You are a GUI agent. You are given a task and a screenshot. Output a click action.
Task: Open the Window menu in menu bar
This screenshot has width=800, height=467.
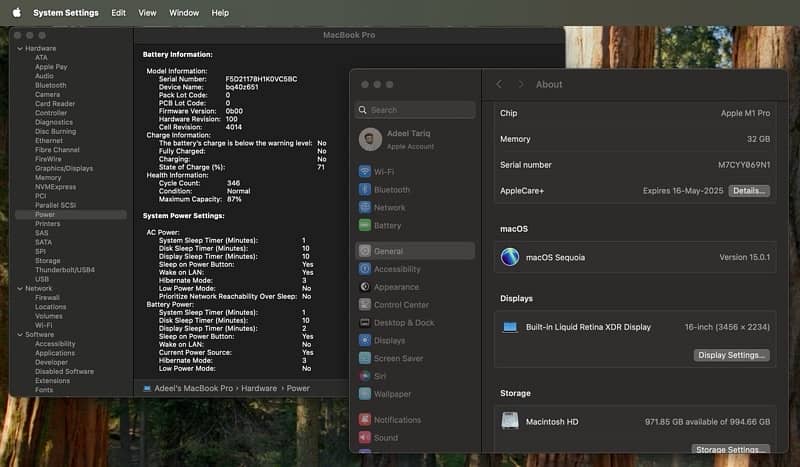[x=183, y=13]
